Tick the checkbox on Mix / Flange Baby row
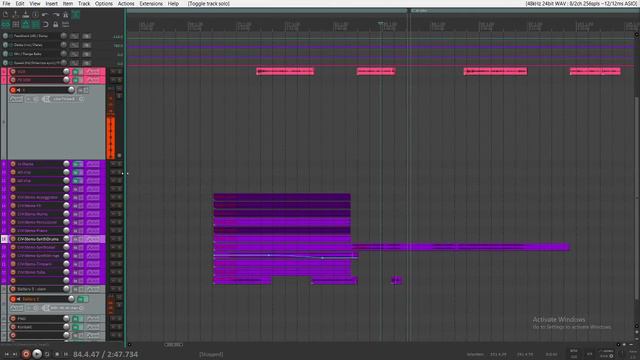 (11, 54)
